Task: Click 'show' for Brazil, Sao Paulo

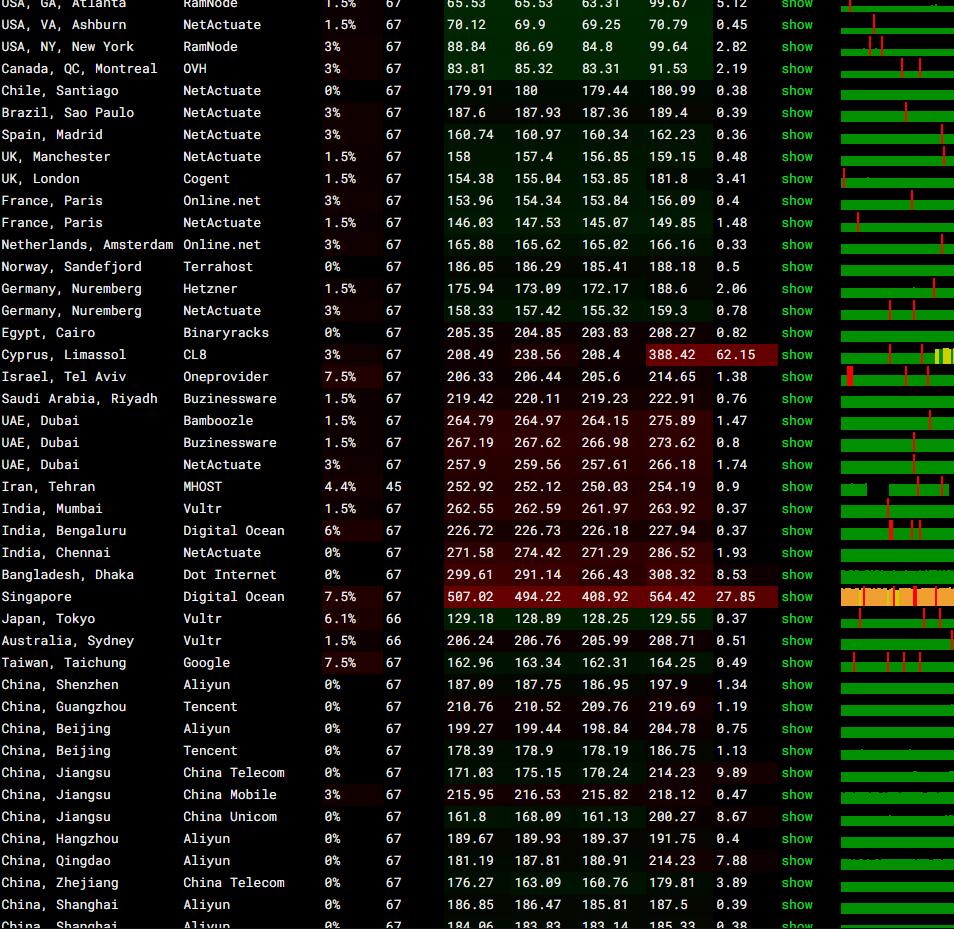Action: (796, 113)
